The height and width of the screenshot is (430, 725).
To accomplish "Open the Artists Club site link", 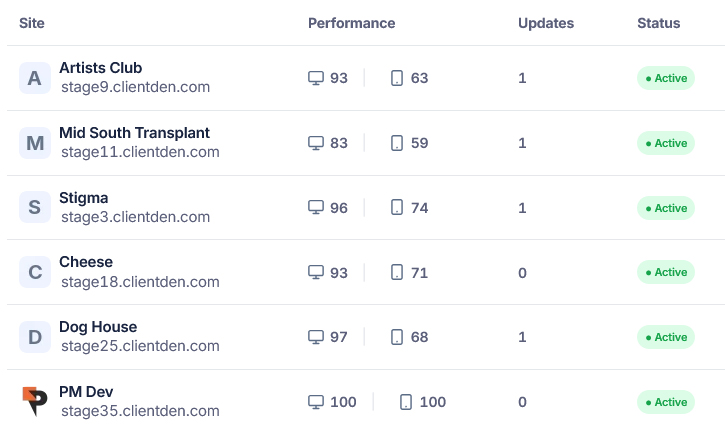I will click(100, 68).
